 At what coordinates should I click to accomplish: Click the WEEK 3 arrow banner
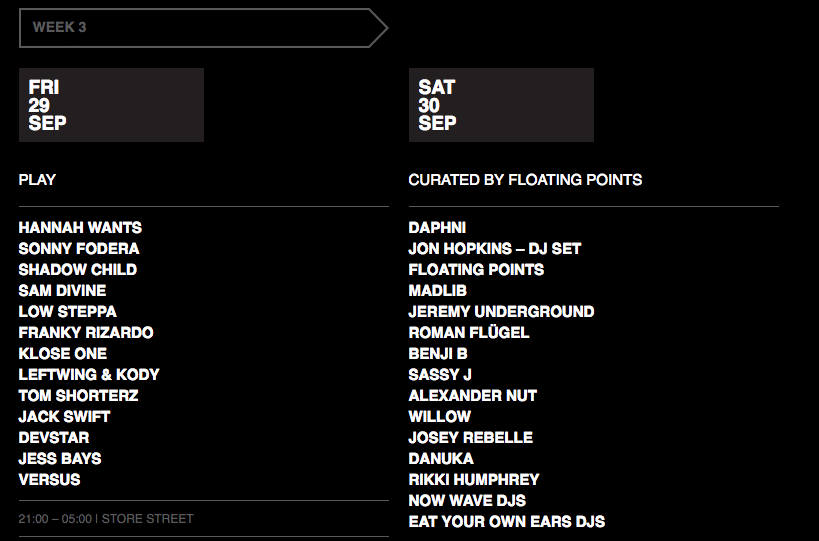coord(203,28)
